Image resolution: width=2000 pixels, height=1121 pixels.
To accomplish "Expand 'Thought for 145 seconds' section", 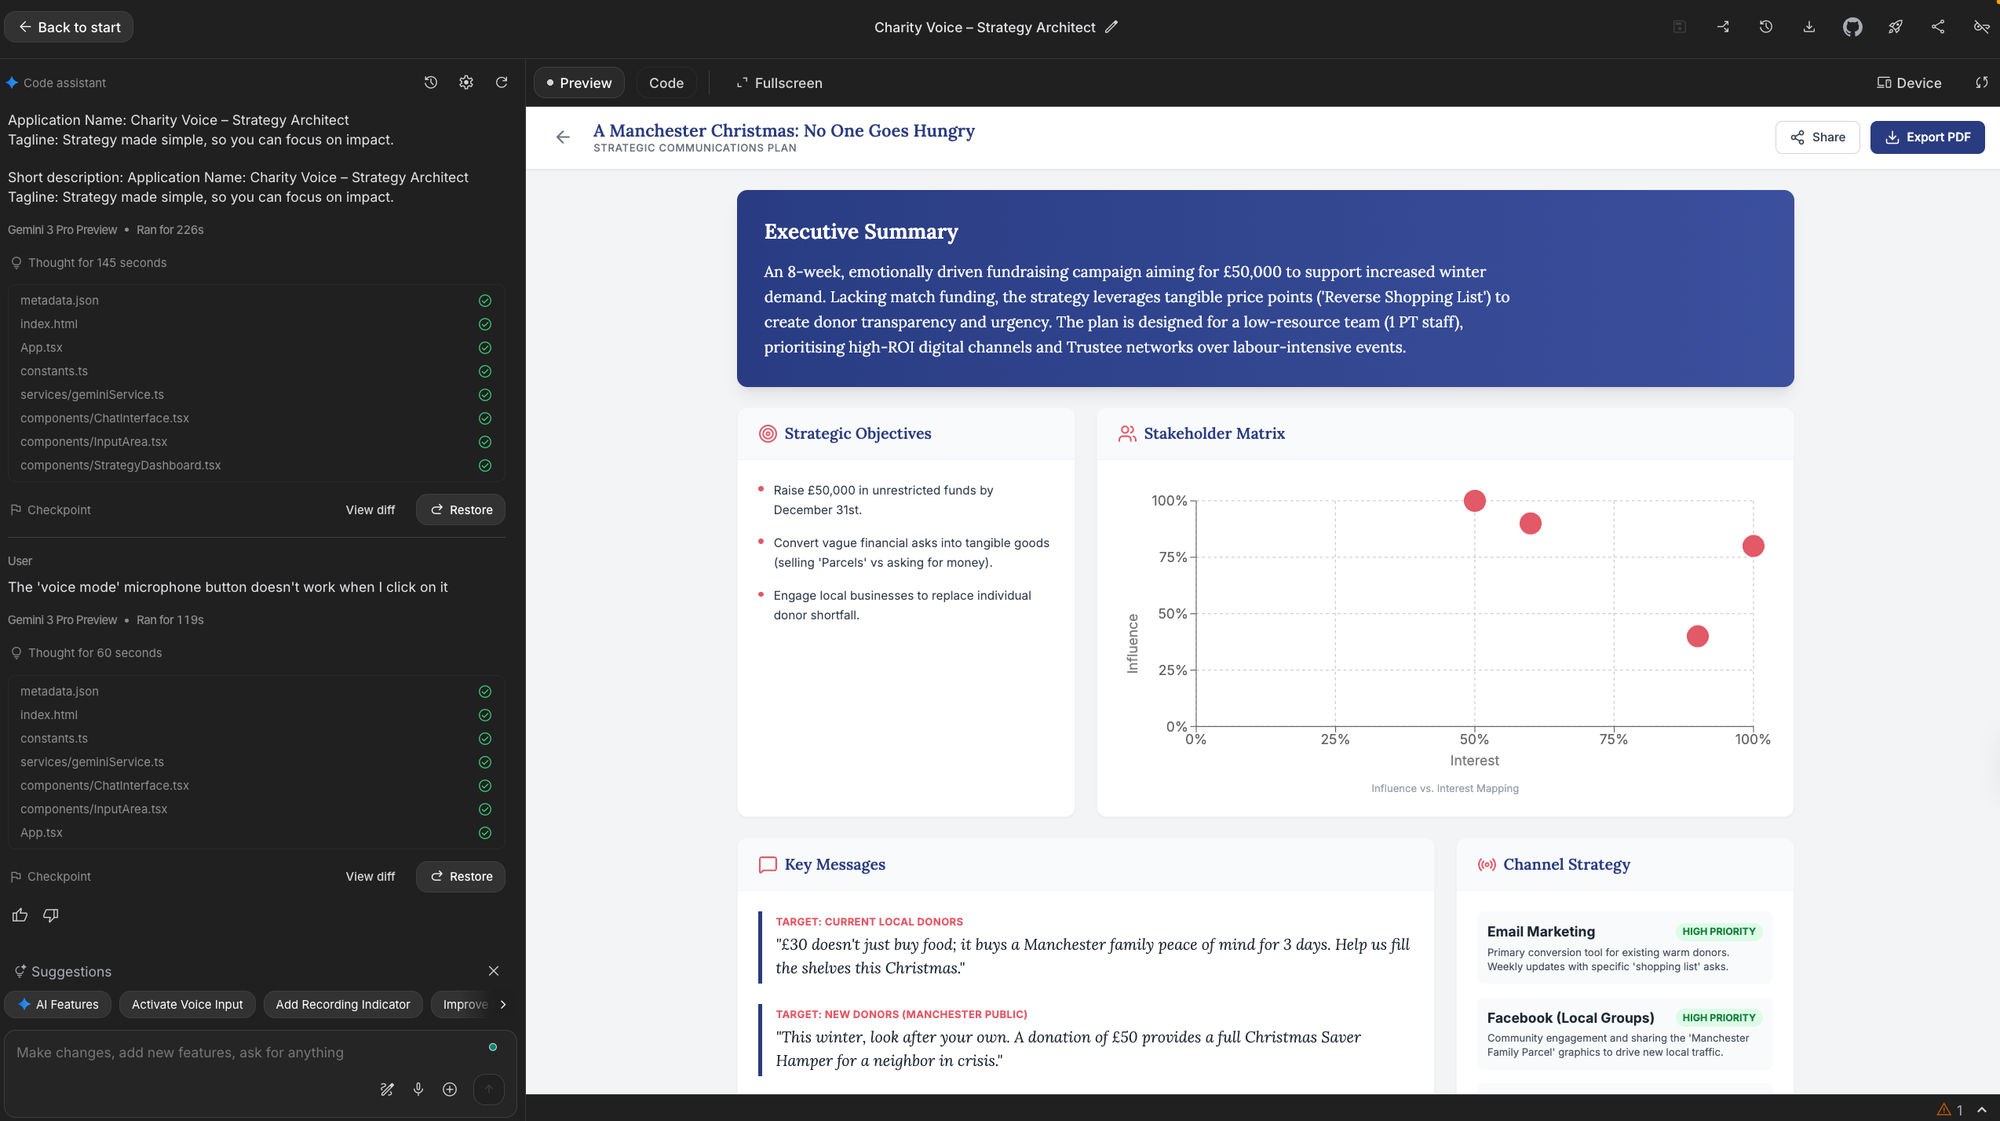I will 97,263.
